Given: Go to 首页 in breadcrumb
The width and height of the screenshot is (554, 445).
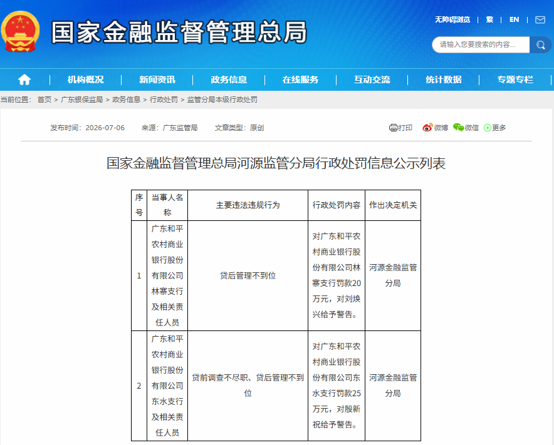Looking at the screenshot, I should point(45,100).
